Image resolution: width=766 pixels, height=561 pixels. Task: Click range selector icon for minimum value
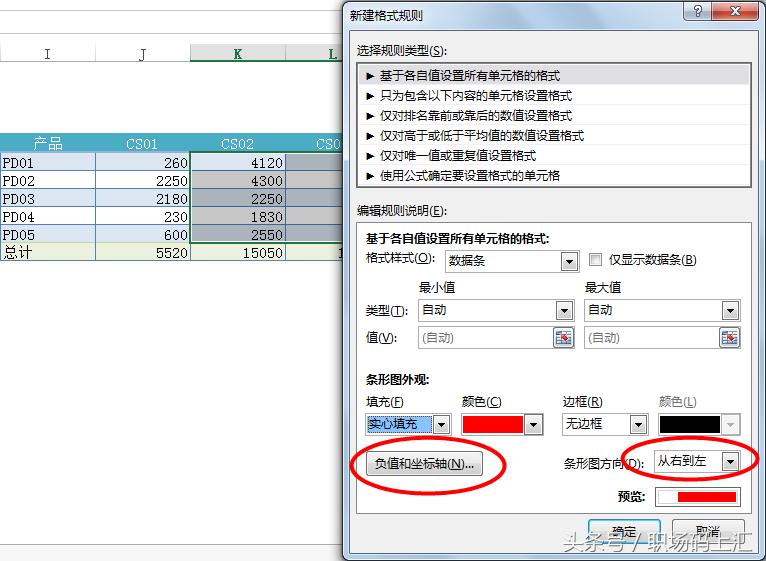click(563, 338)
